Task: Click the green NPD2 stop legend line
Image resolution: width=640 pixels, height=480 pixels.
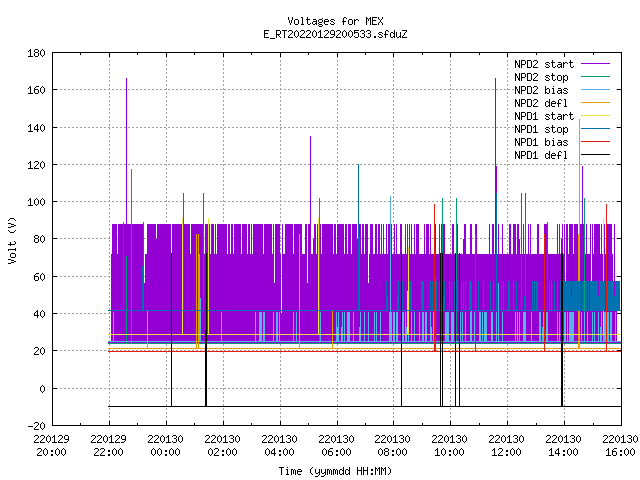Action: [x=595, y=77]
